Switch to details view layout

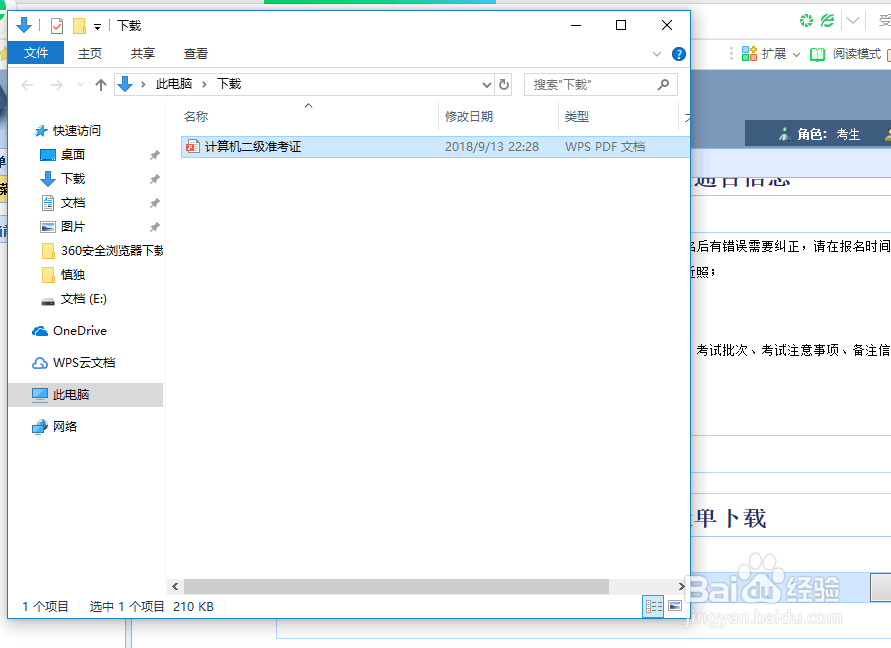click(653, 607)
